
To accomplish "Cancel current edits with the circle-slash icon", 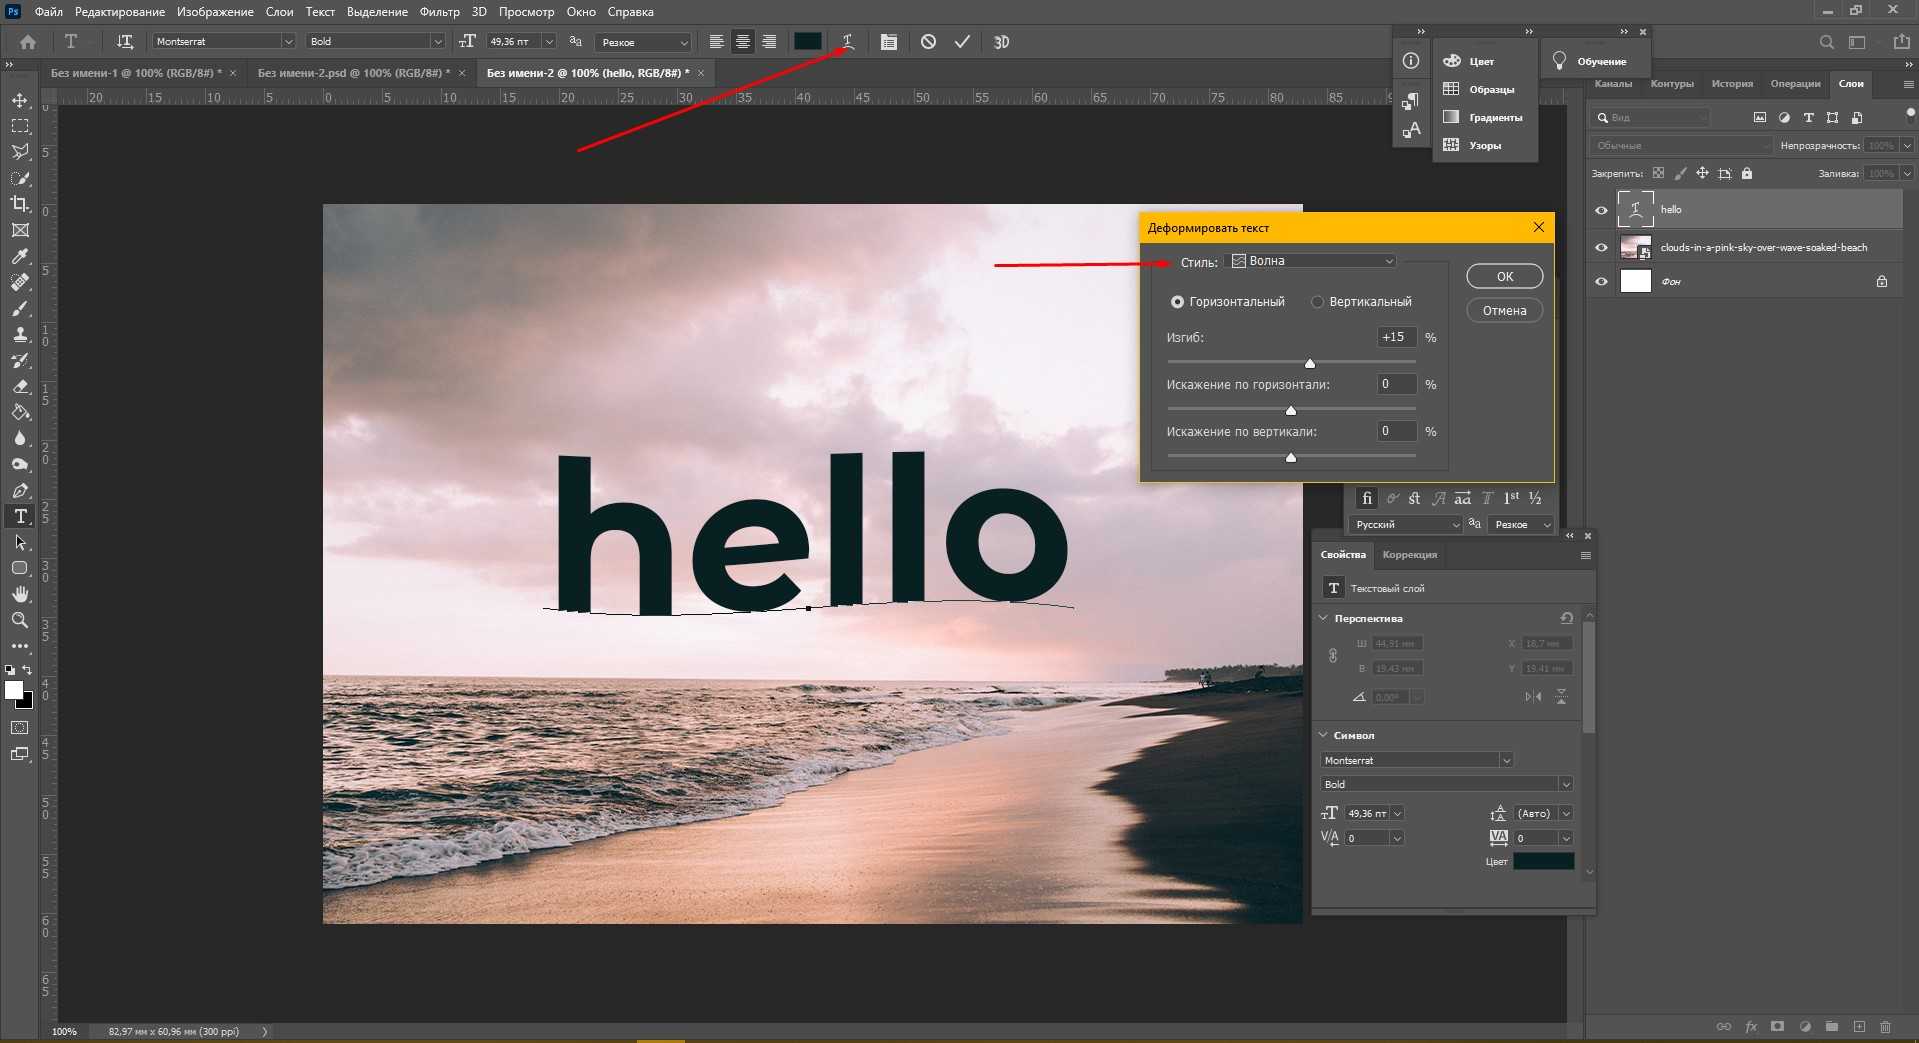I will (928, 42).
